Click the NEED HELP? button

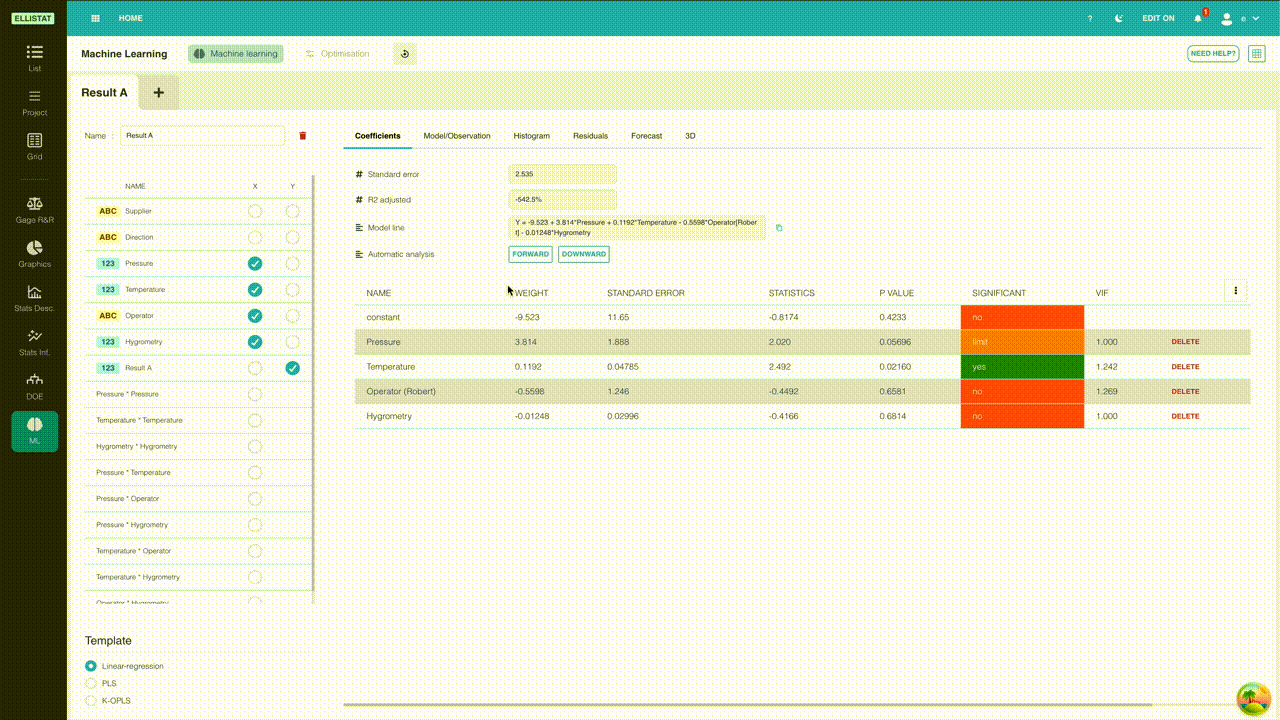click(x=1213, y=54)
